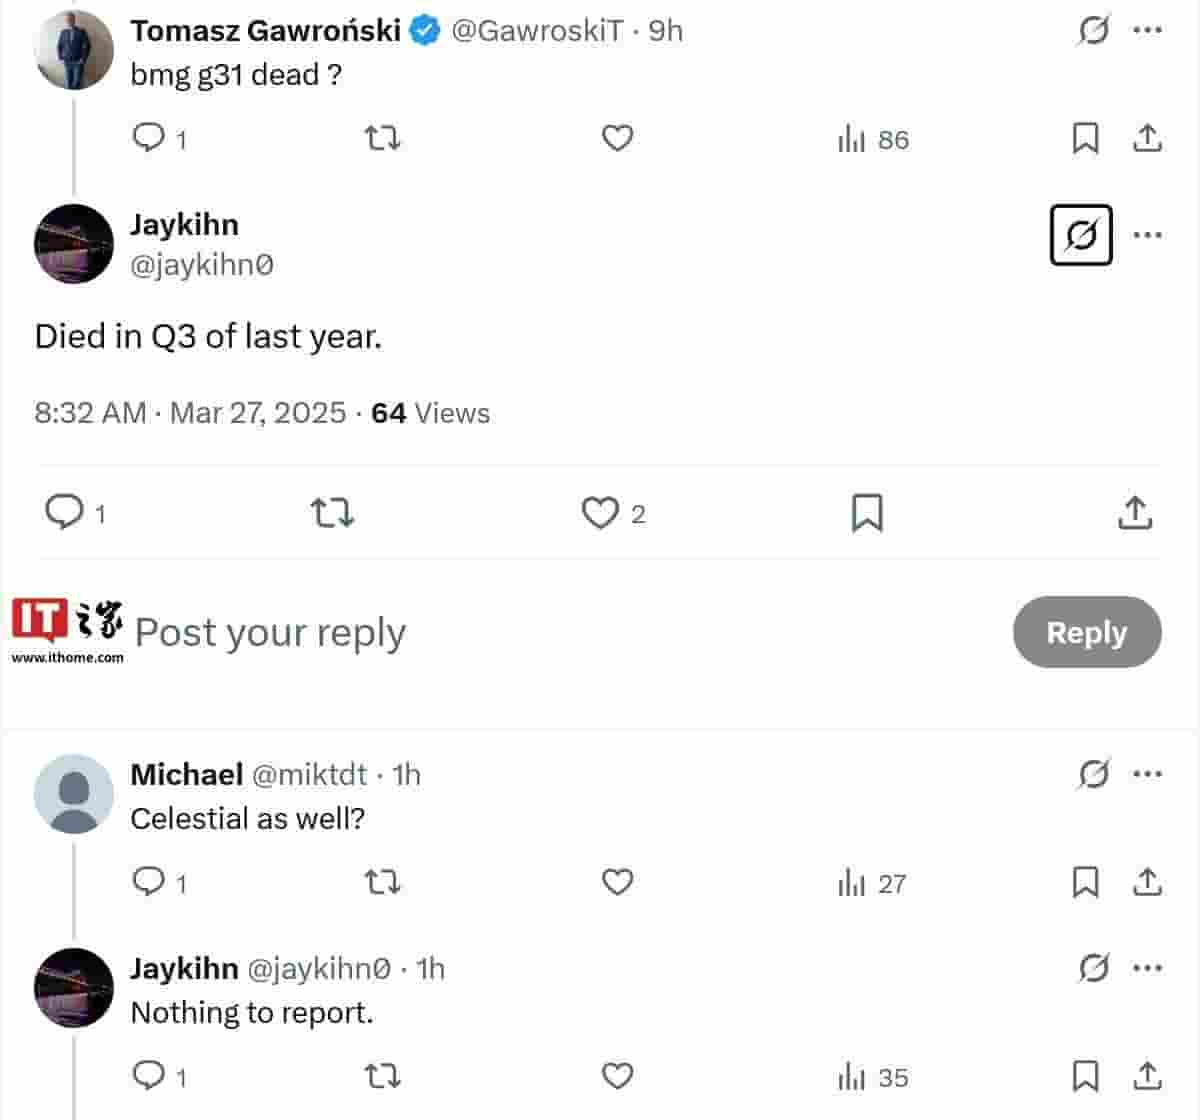Open Grok icon on main Jaykihn post
Viewport: 1200px width, 1120px height.
point(1081,236)
